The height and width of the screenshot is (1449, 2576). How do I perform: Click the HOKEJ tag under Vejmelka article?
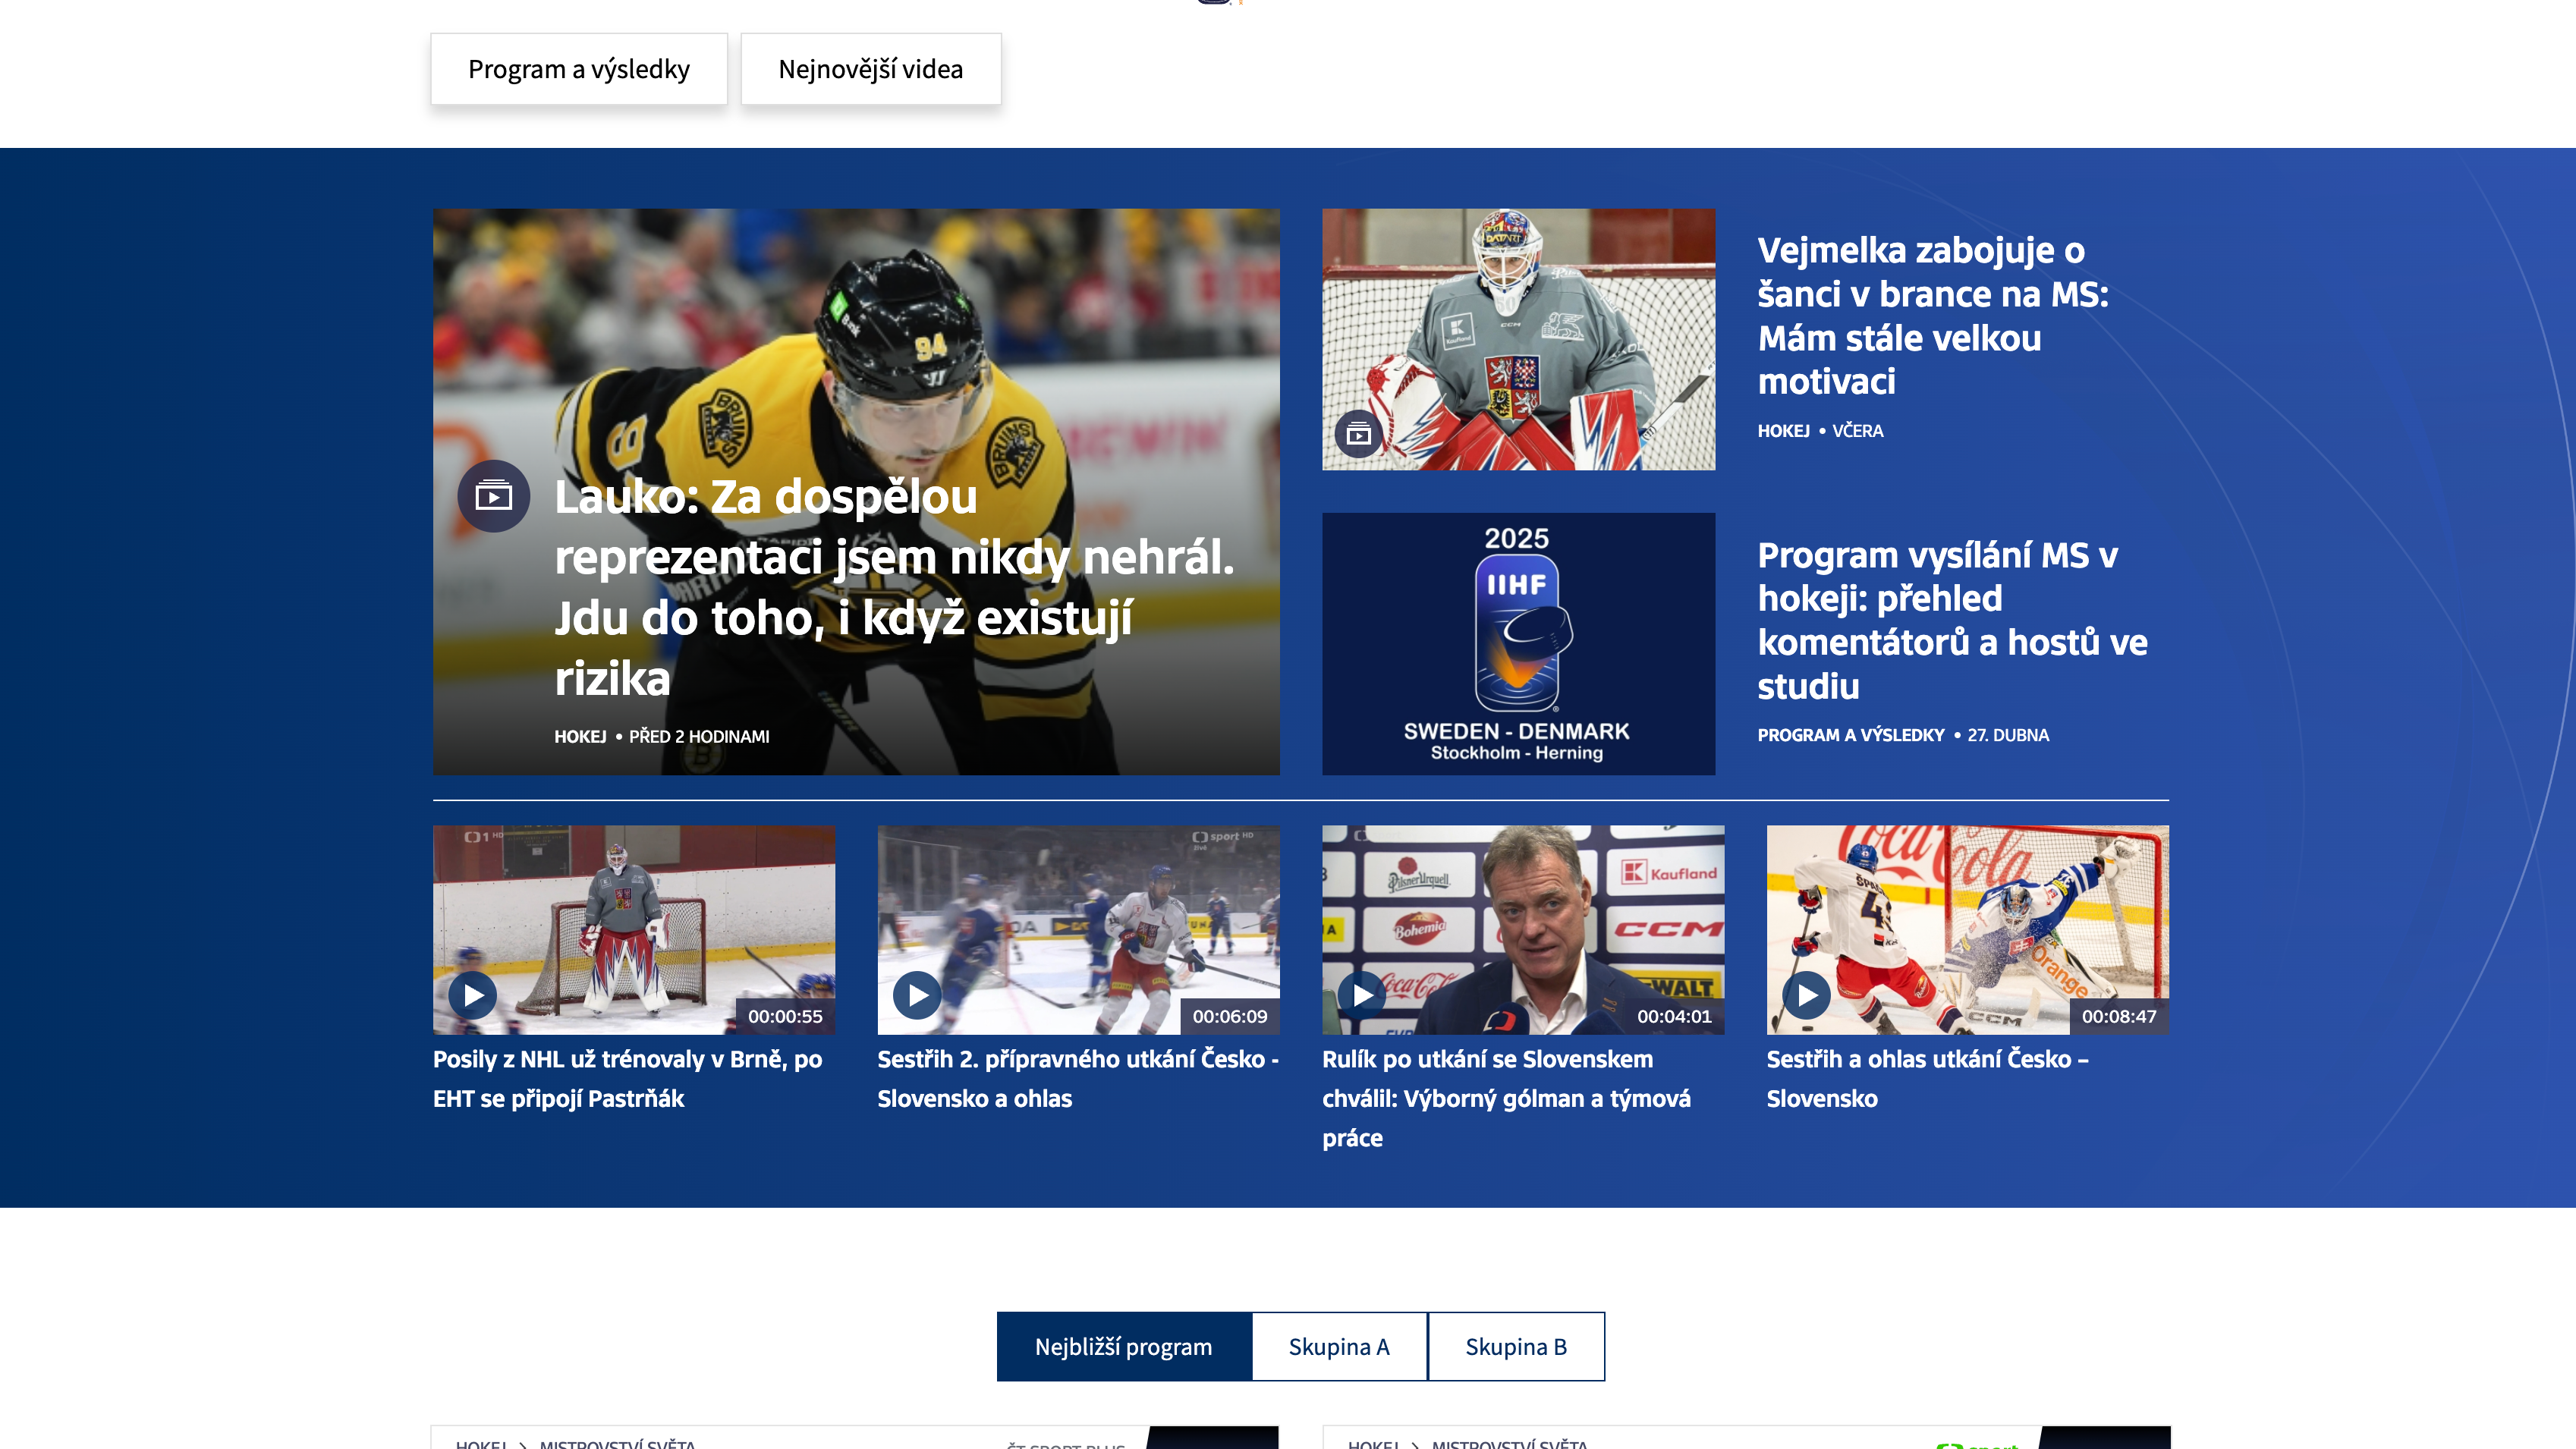pyautogui.click(x=1783, y=431)
